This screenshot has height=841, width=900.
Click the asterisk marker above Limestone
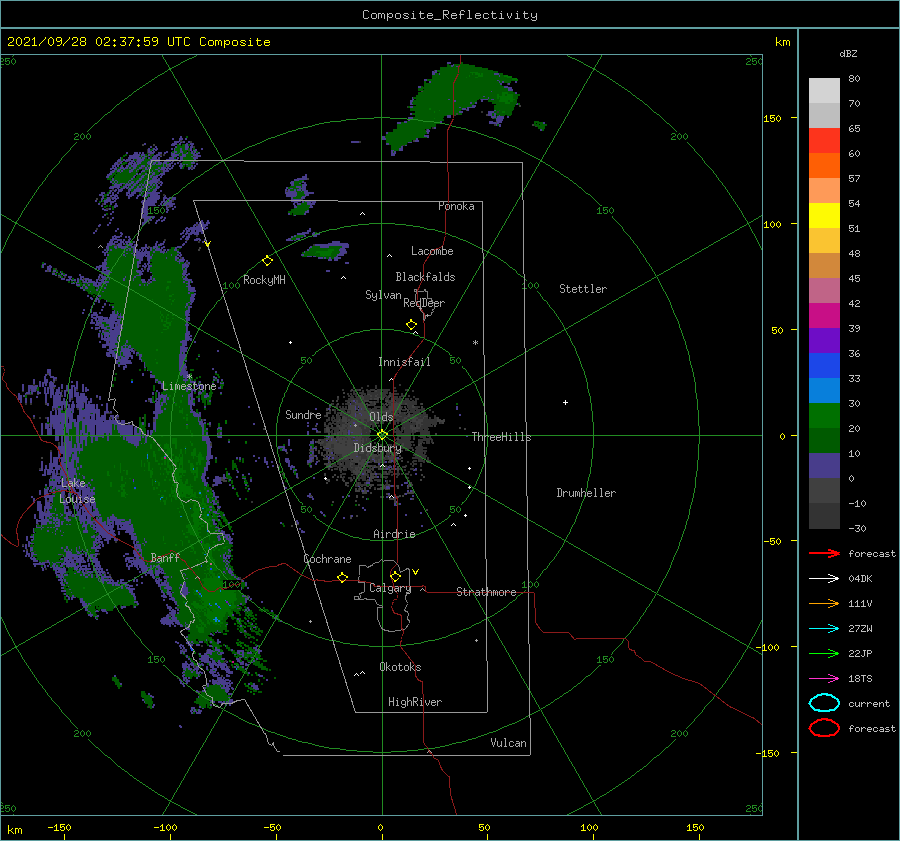point(189,377)
